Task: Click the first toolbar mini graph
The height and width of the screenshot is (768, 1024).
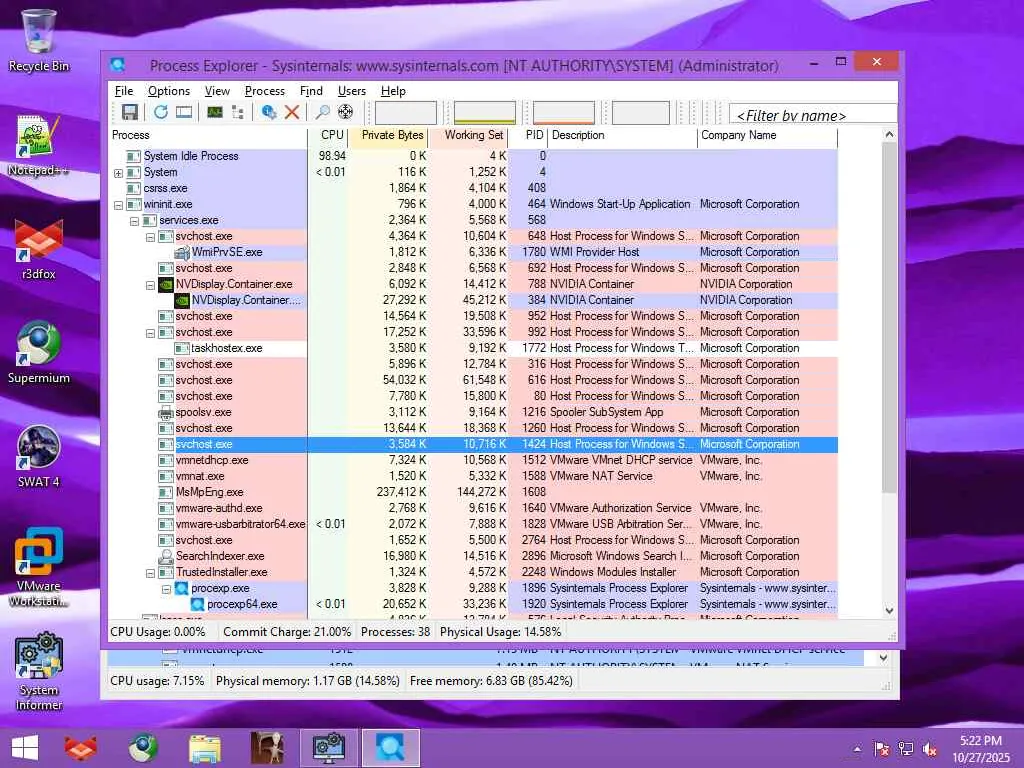Action: click(406, 112)
